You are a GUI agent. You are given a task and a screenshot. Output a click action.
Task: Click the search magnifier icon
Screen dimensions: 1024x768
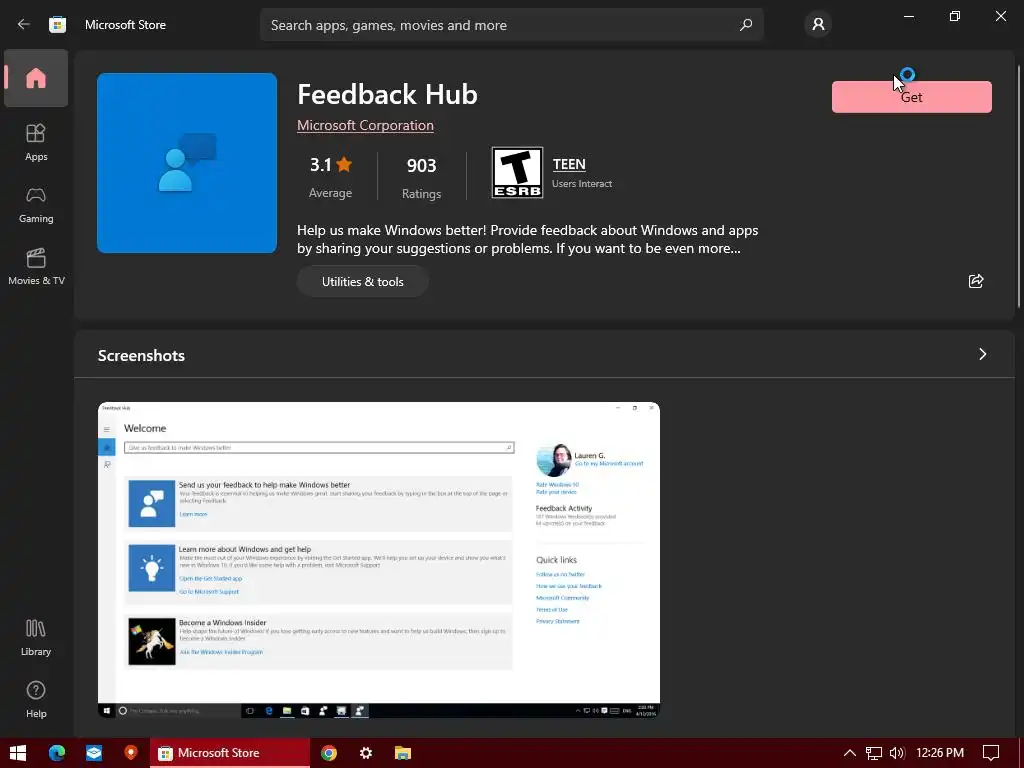(746, 25)
